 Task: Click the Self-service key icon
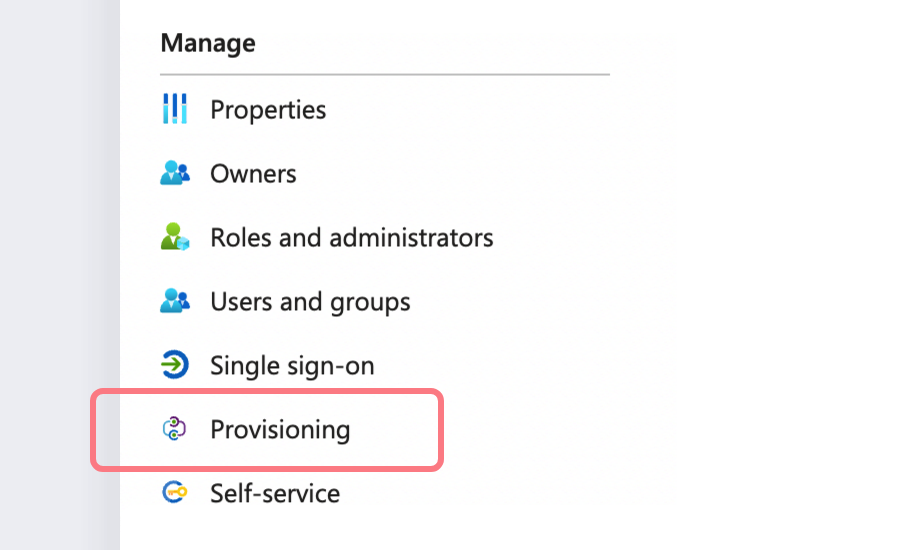[175, 493]
